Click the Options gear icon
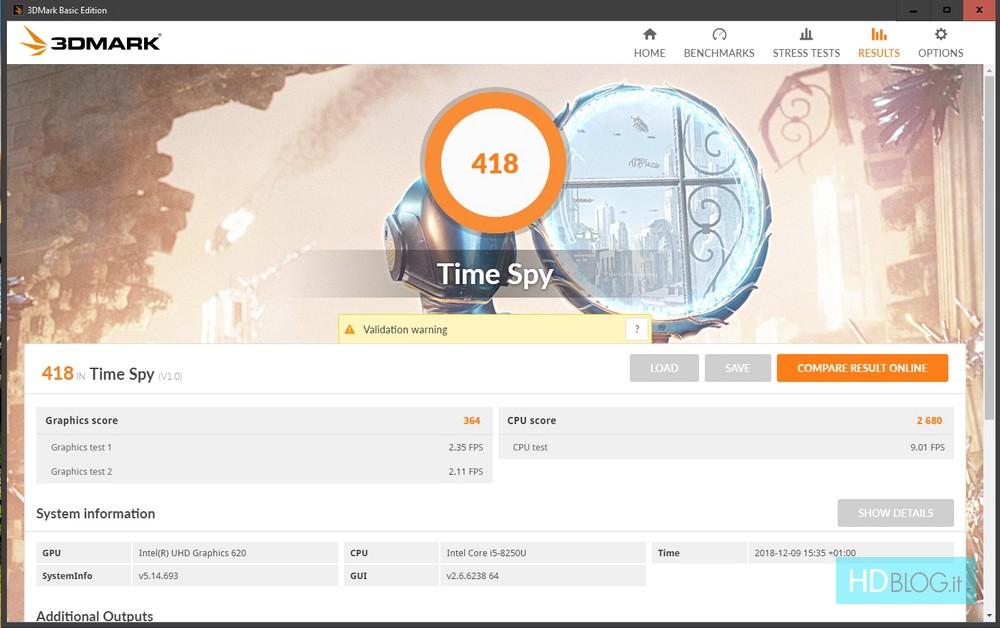This screenshot has height=628, width=1000. (x=941, y=34)
